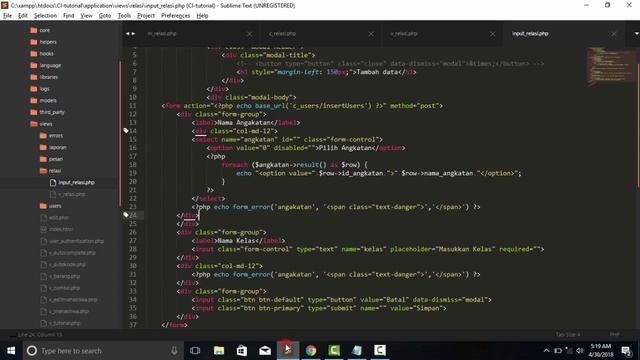
Task: Open user_authentication.php in sidebar
Action: pyautogui.click(x=72, y=241)
